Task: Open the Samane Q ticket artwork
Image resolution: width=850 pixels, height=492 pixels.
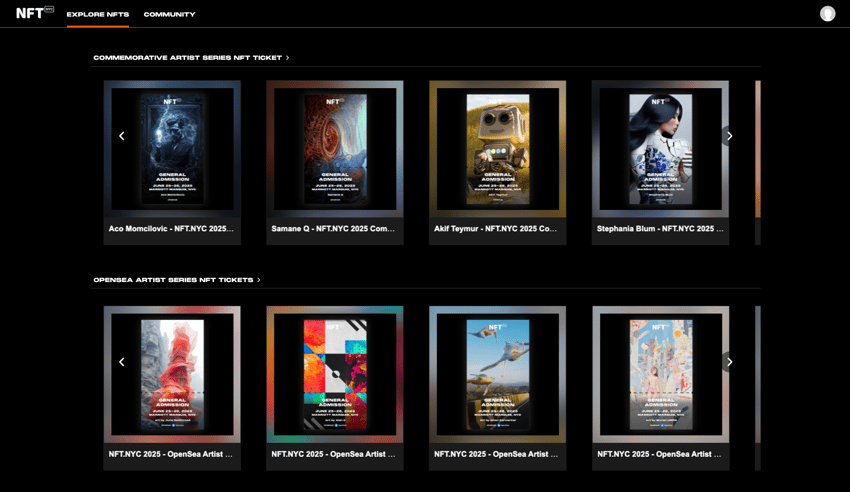Action: 335,149
